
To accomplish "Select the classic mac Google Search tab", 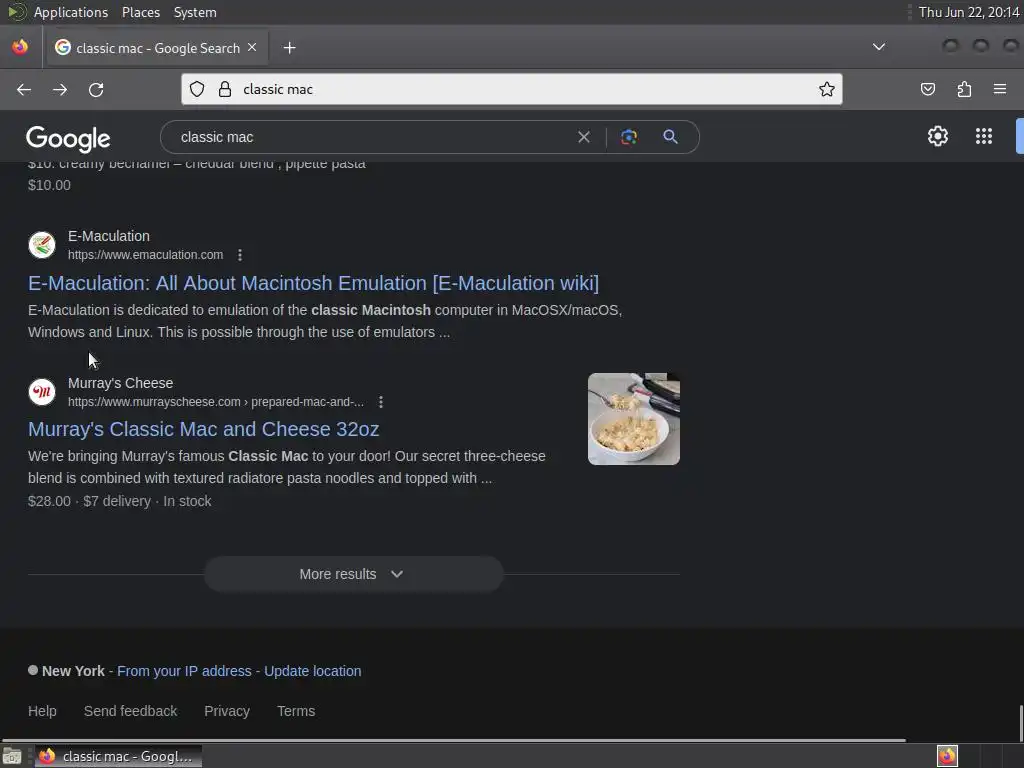I will point(157,48).
